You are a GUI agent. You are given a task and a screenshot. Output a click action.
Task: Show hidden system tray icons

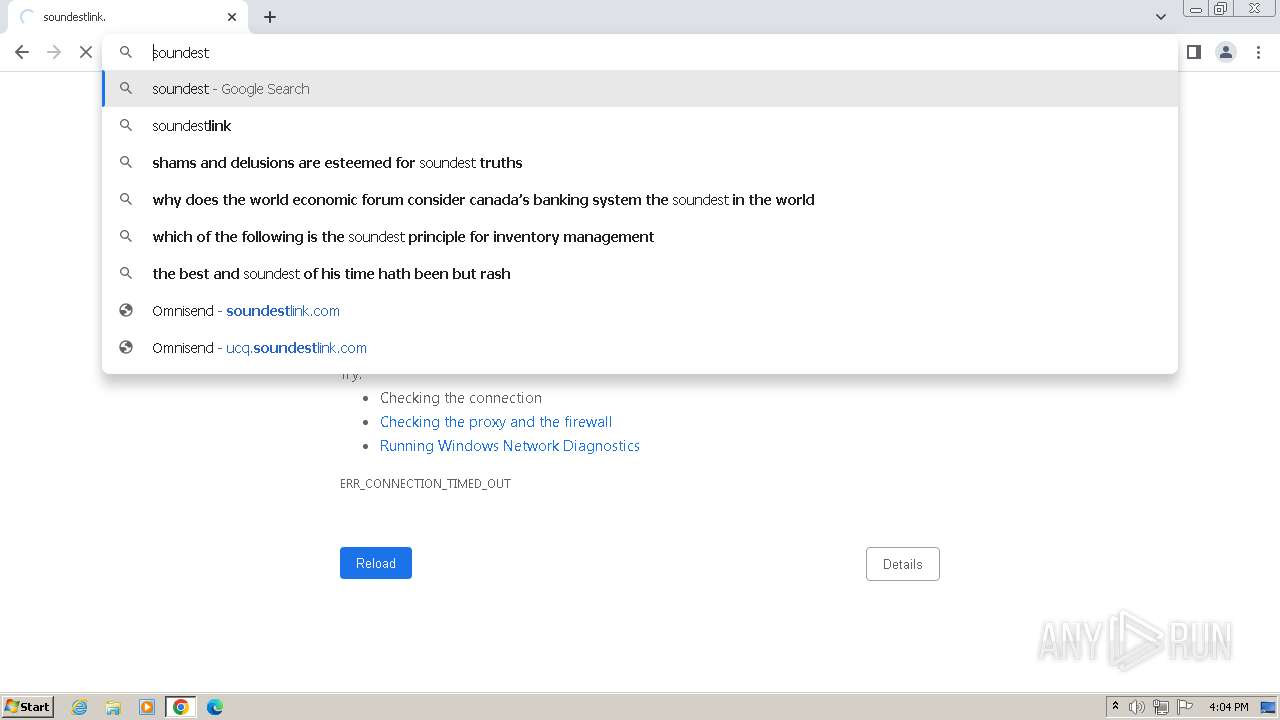click(x=1115, y=706)
